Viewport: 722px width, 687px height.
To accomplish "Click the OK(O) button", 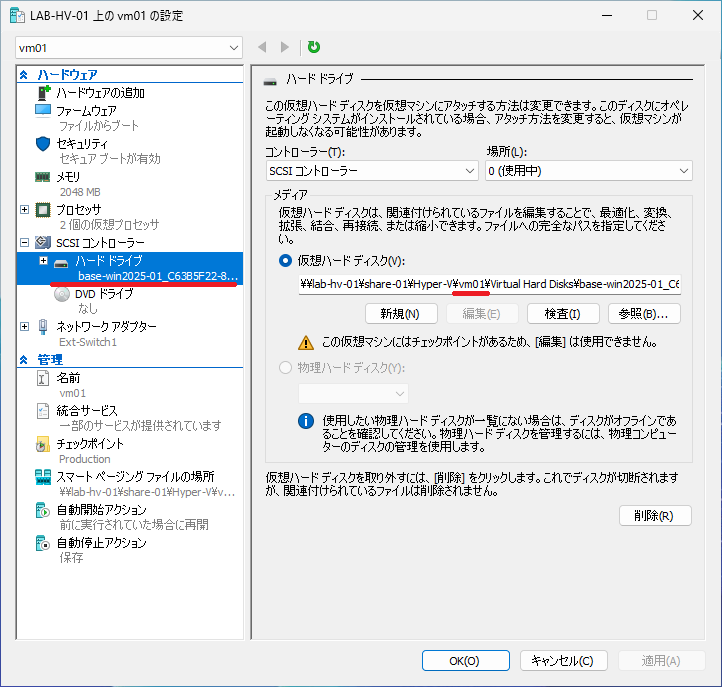I will pos(466,661).
